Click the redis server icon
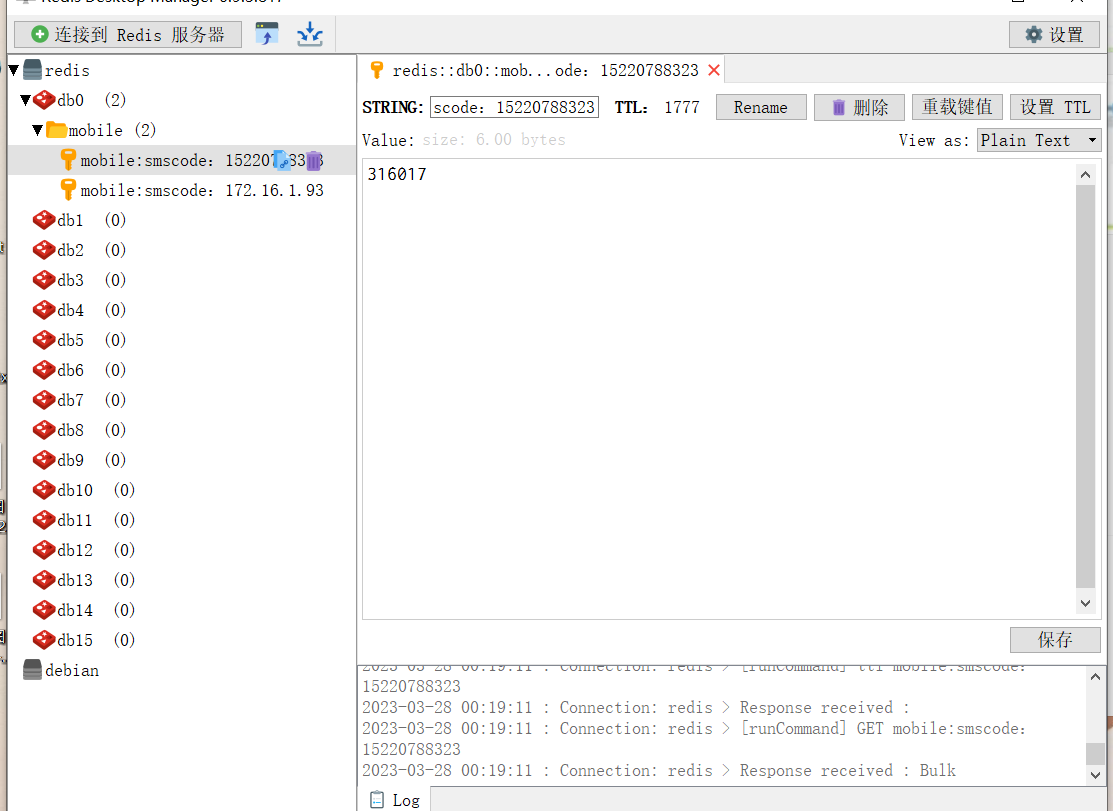Screen dimensions: 1113x811 pos(33,70)
